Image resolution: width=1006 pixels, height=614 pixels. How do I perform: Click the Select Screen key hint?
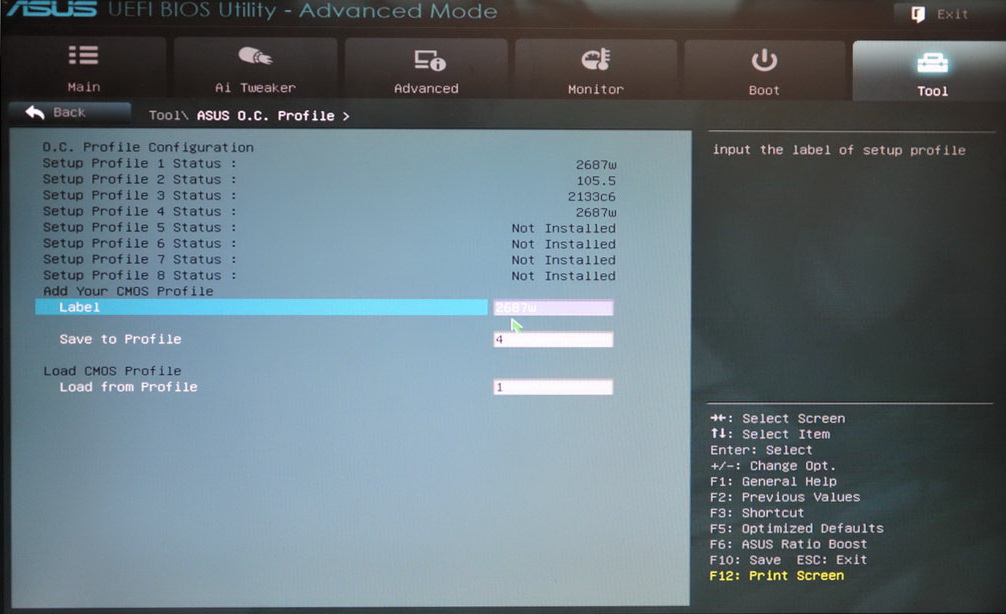(x=778, y=418)
